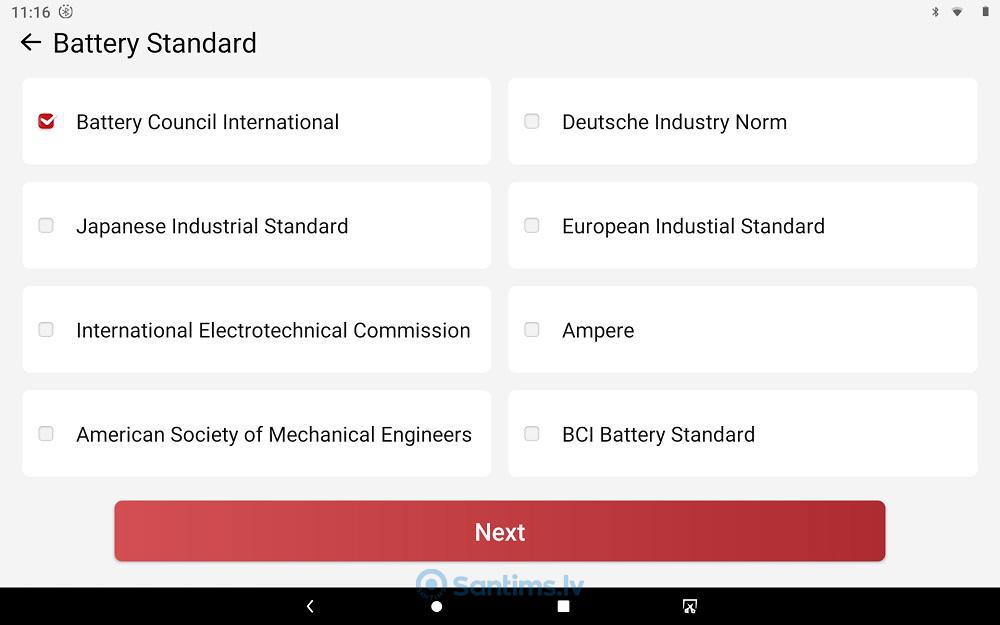Viewport: 1000px width, 625px height.
Task: Enable the European Industial Standard checkbox
Action: click(532, 225)
